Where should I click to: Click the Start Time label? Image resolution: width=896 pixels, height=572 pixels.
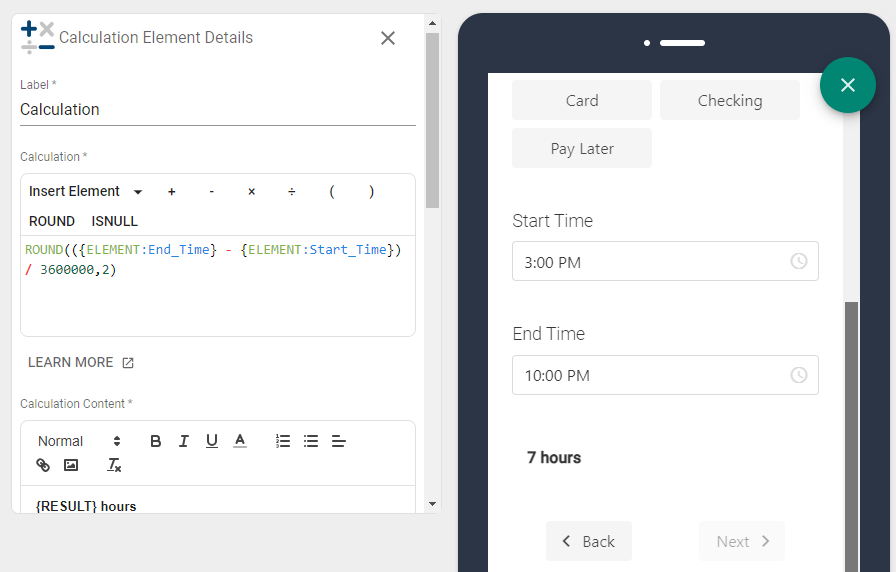click(x=553, y=221)
